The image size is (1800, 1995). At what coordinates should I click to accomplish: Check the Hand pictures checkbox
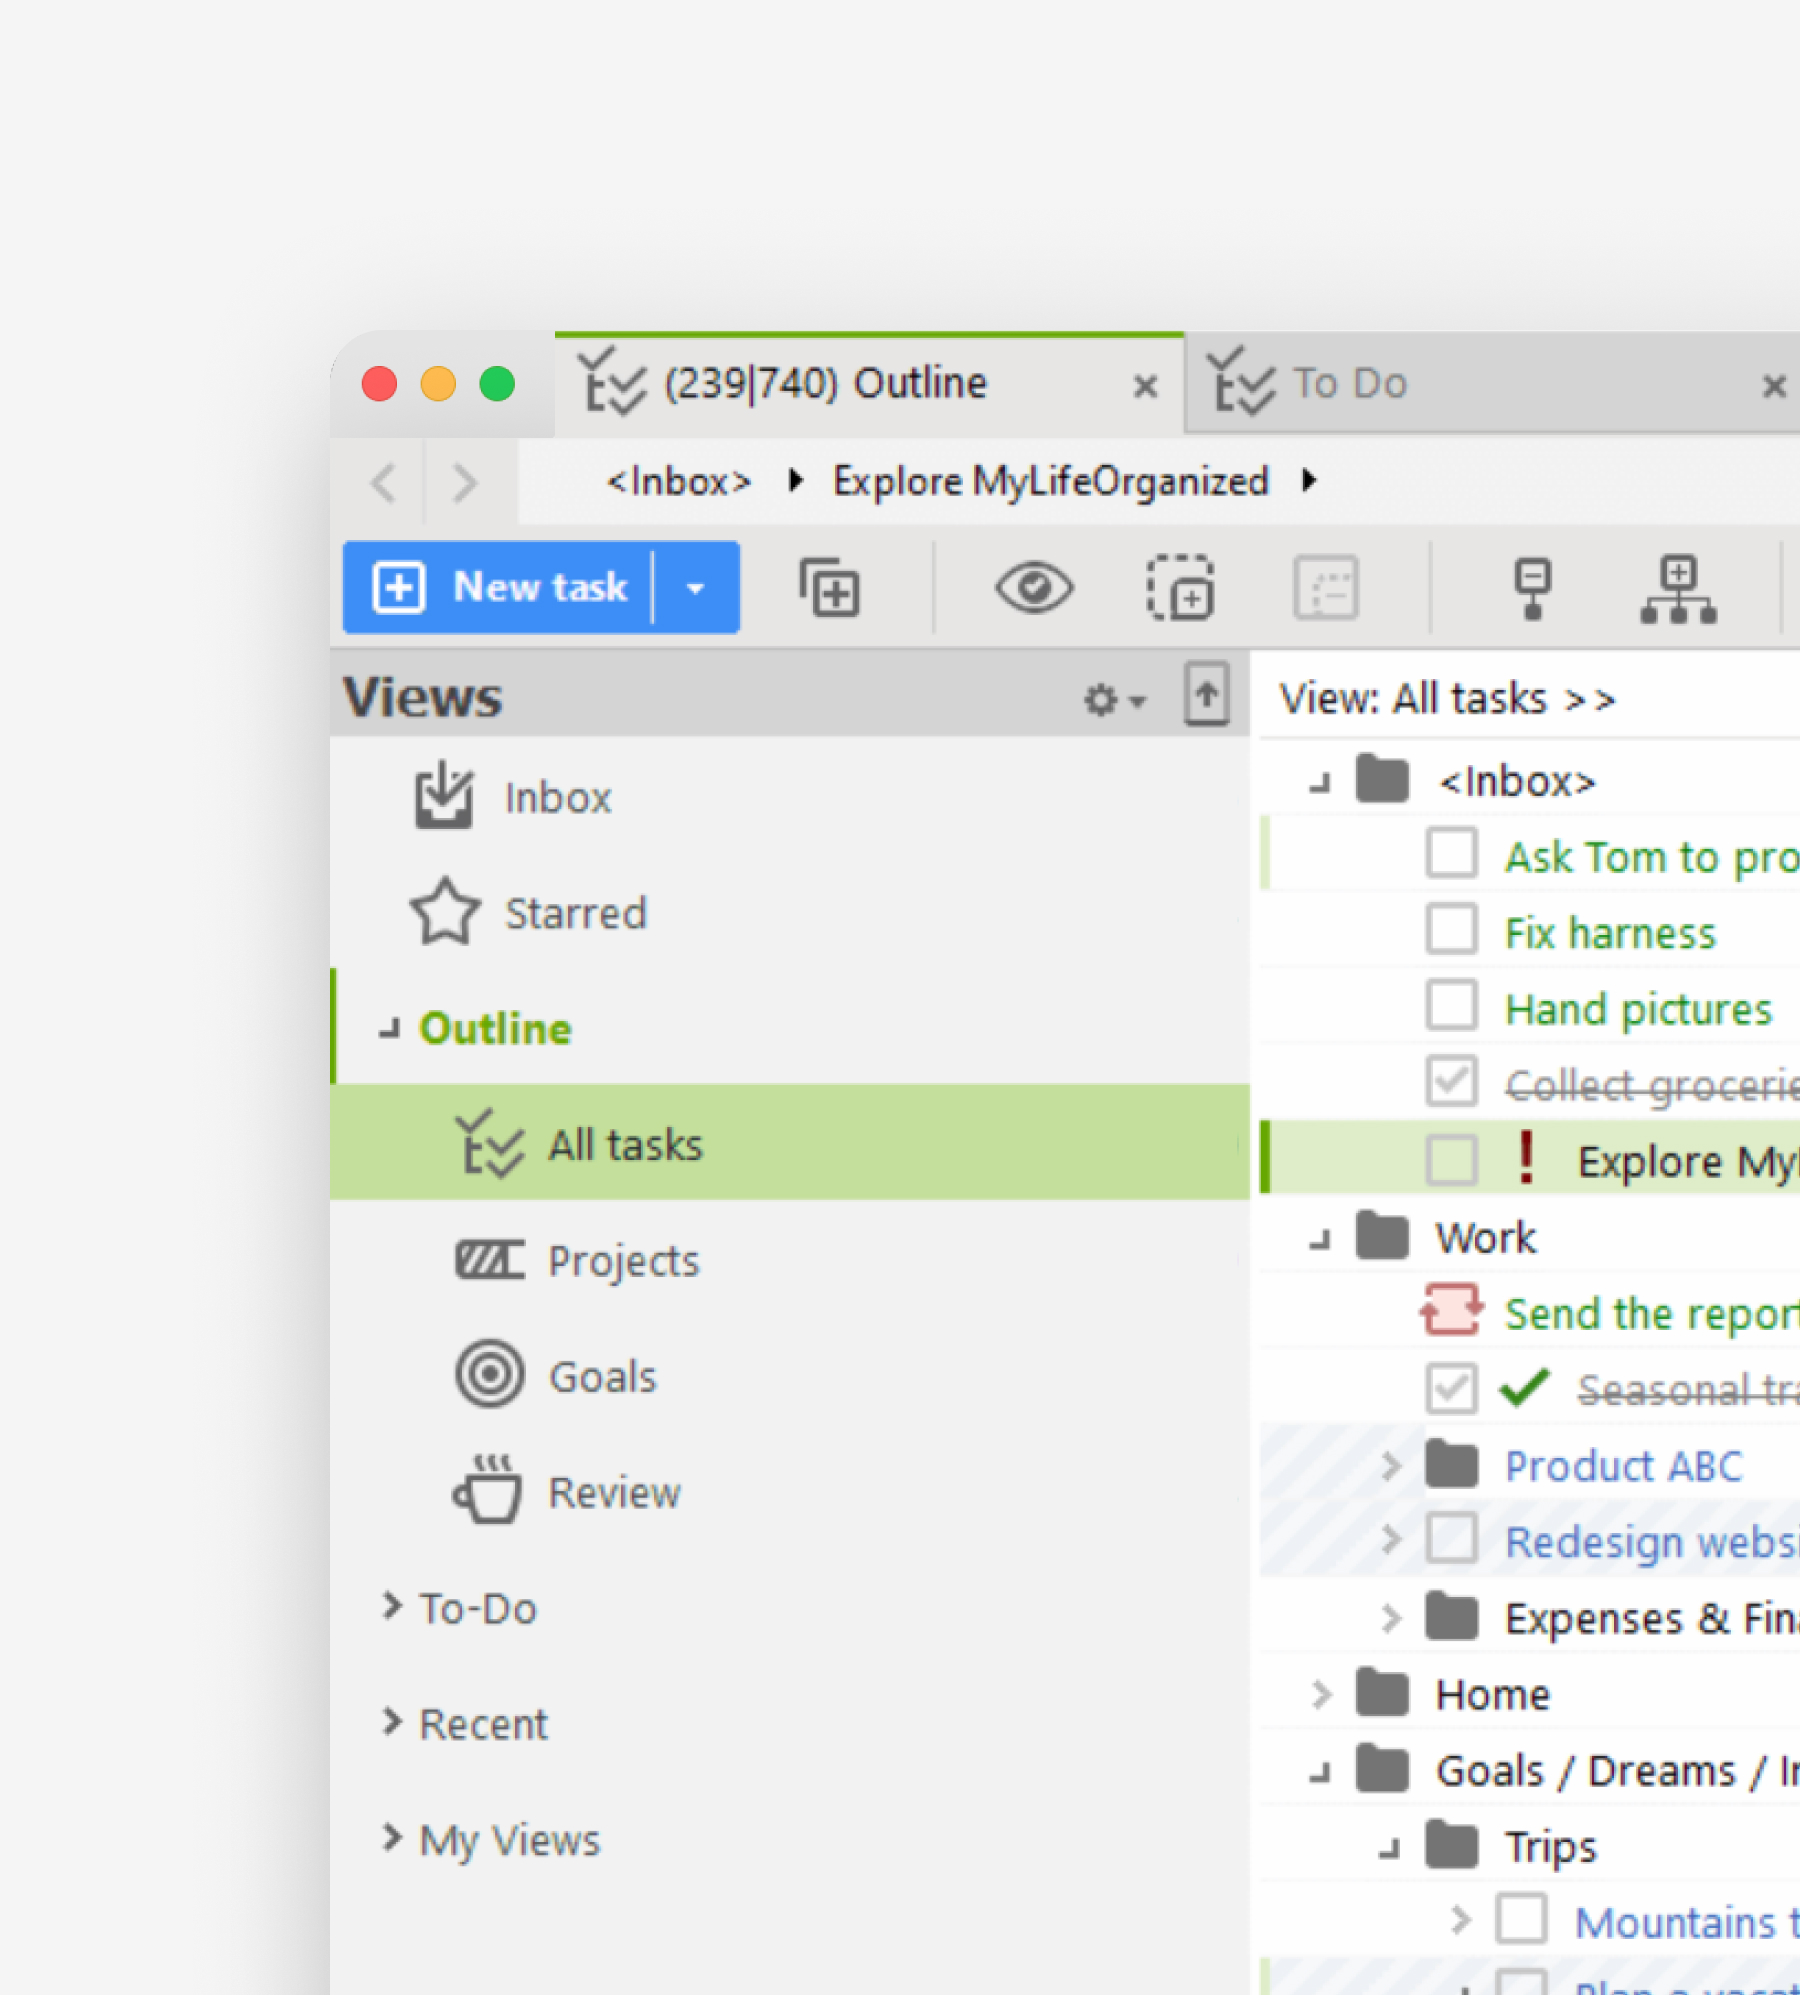[1451, 1005]
